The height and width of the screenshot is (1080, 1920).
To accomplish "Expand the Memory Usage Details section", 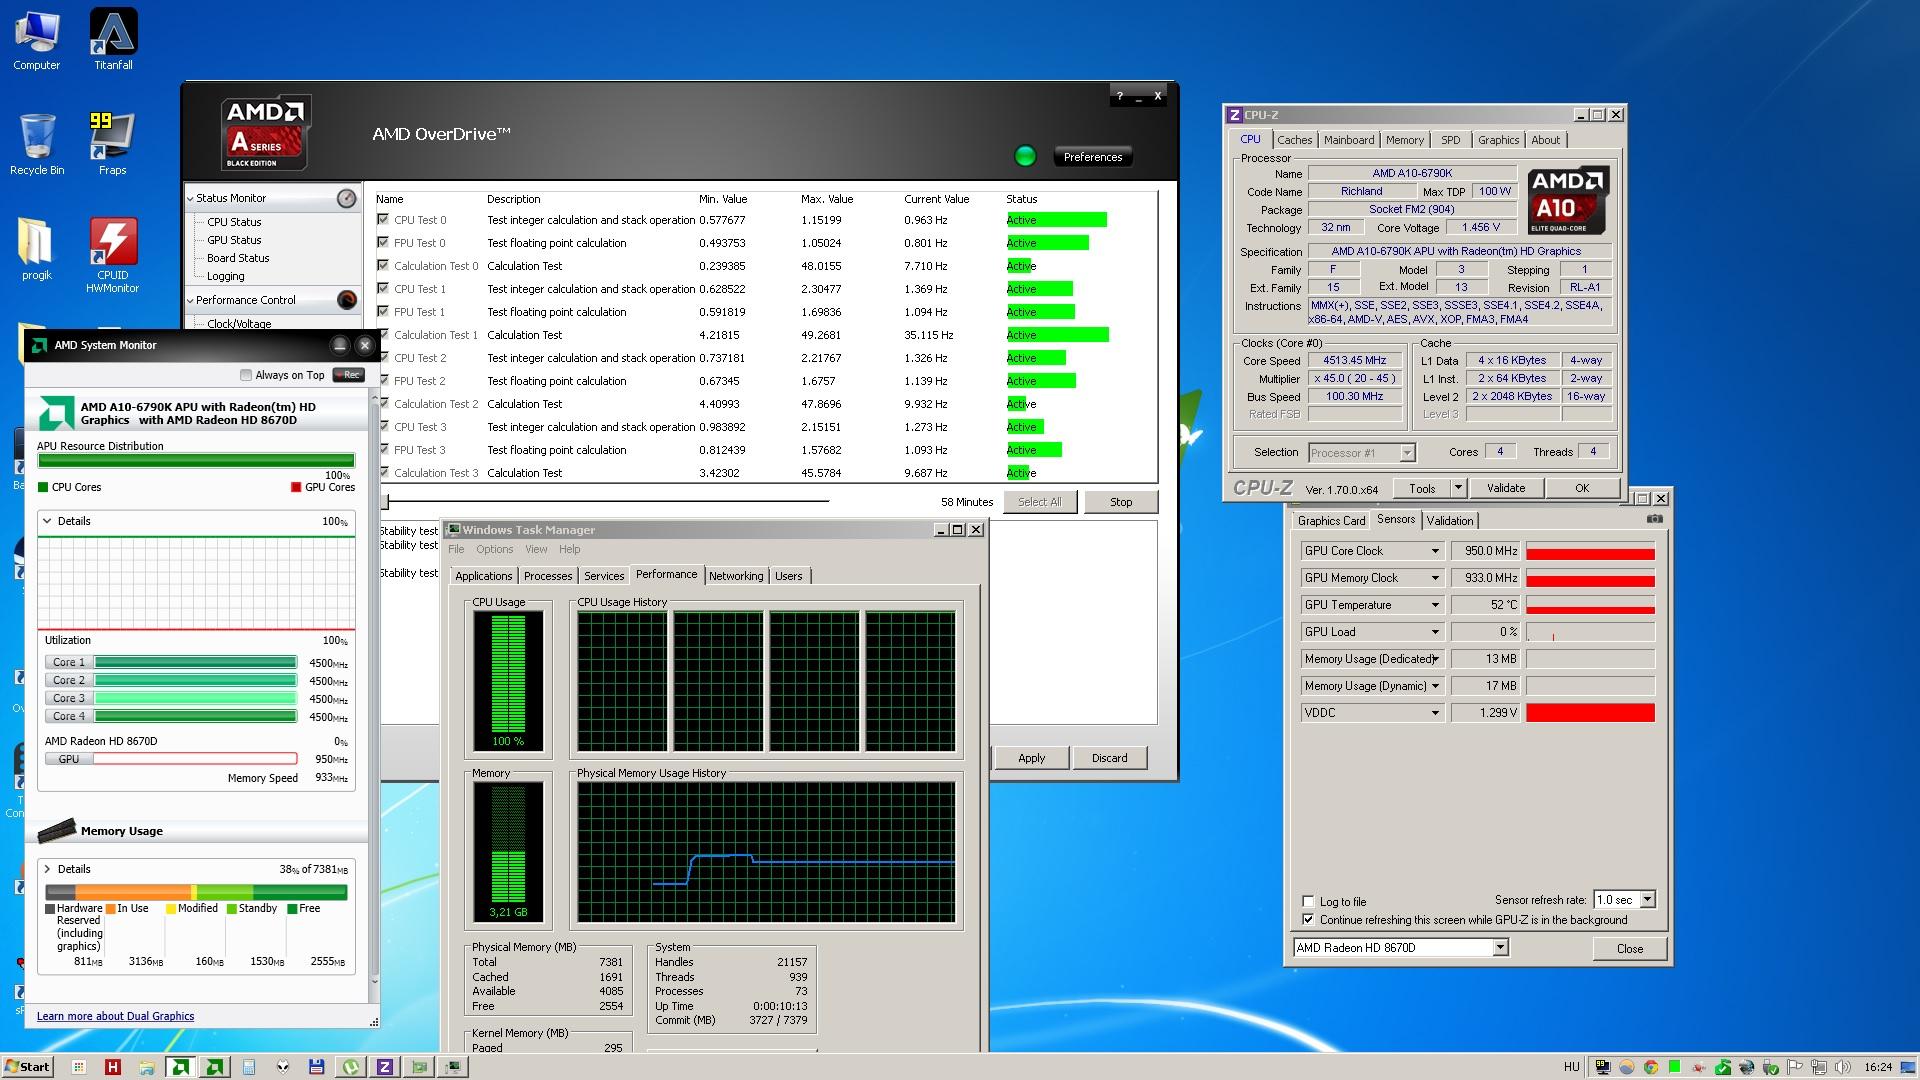I will coord(47,869).
